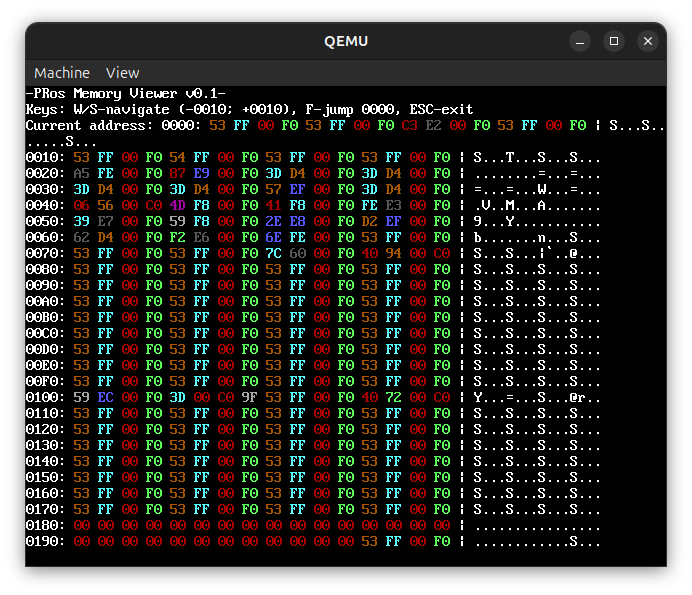The height and width of the screenshot is (595, 692).
Task: Click hex byte A5 in row 0020
Action: click(81, 173)
